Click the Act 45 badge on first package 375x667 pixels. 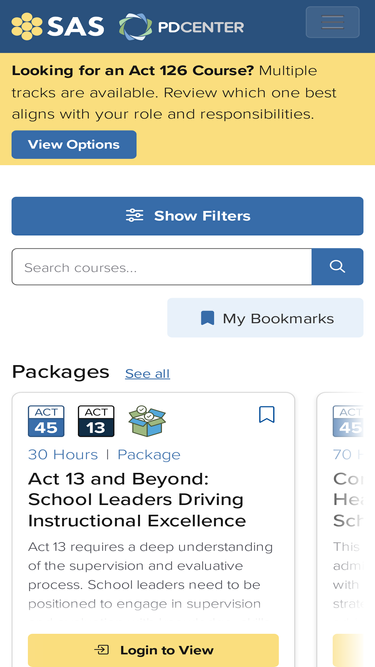[x=46, y=421]
